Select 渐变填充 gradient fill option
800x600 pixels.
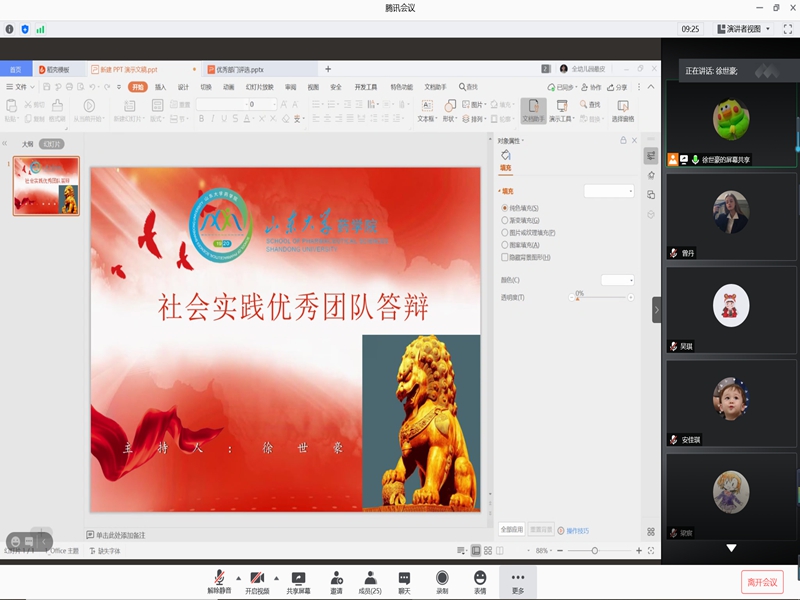pyautogui.click(x=504, y=220)
